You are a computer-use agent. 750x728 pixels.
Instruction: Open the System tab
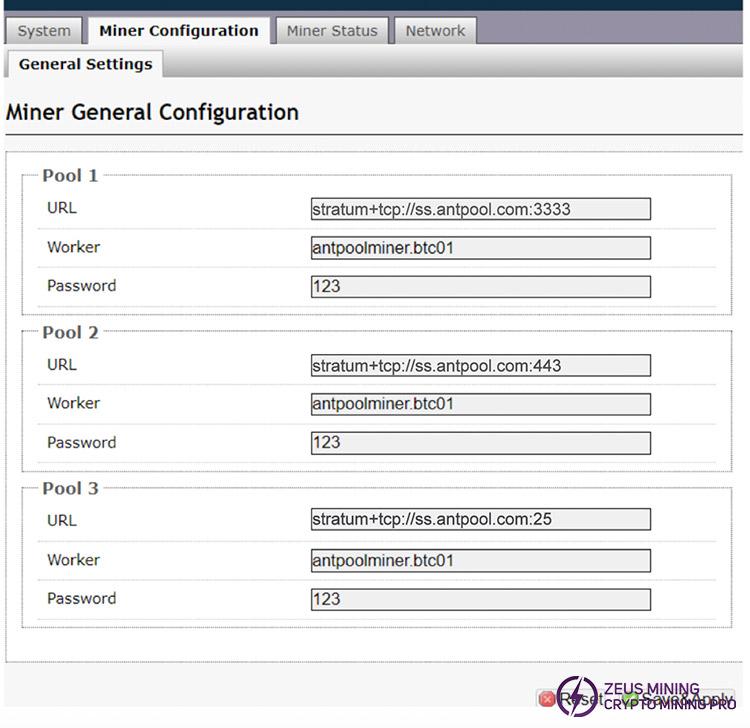[x=44, y=31]
